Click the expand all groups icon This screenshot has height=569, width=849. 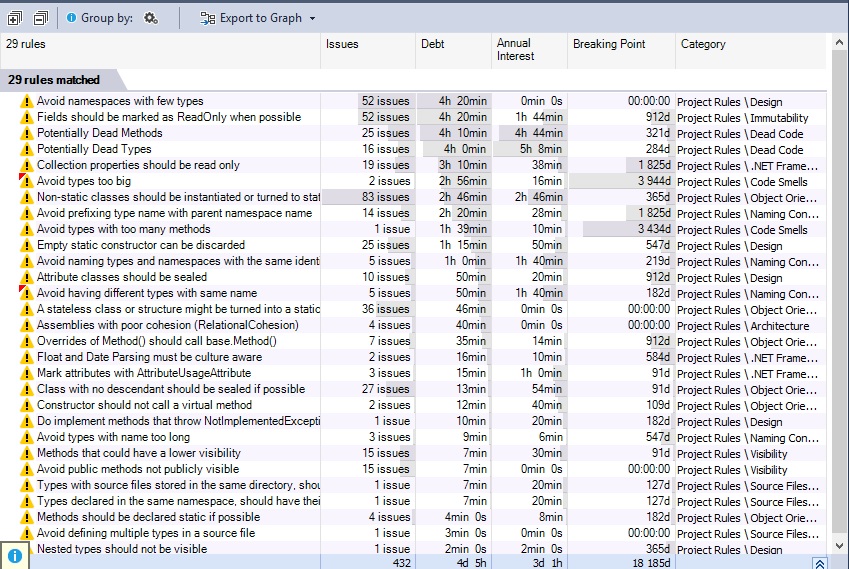coord(15,18)
